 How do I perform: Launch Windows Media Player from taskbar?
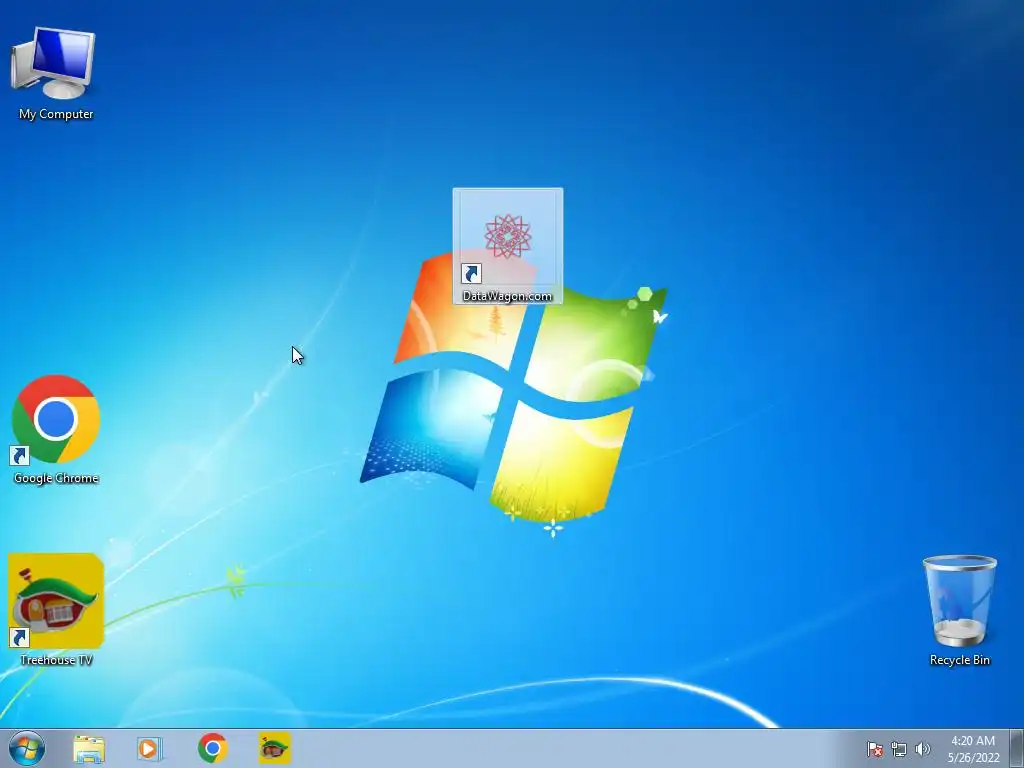150,748
